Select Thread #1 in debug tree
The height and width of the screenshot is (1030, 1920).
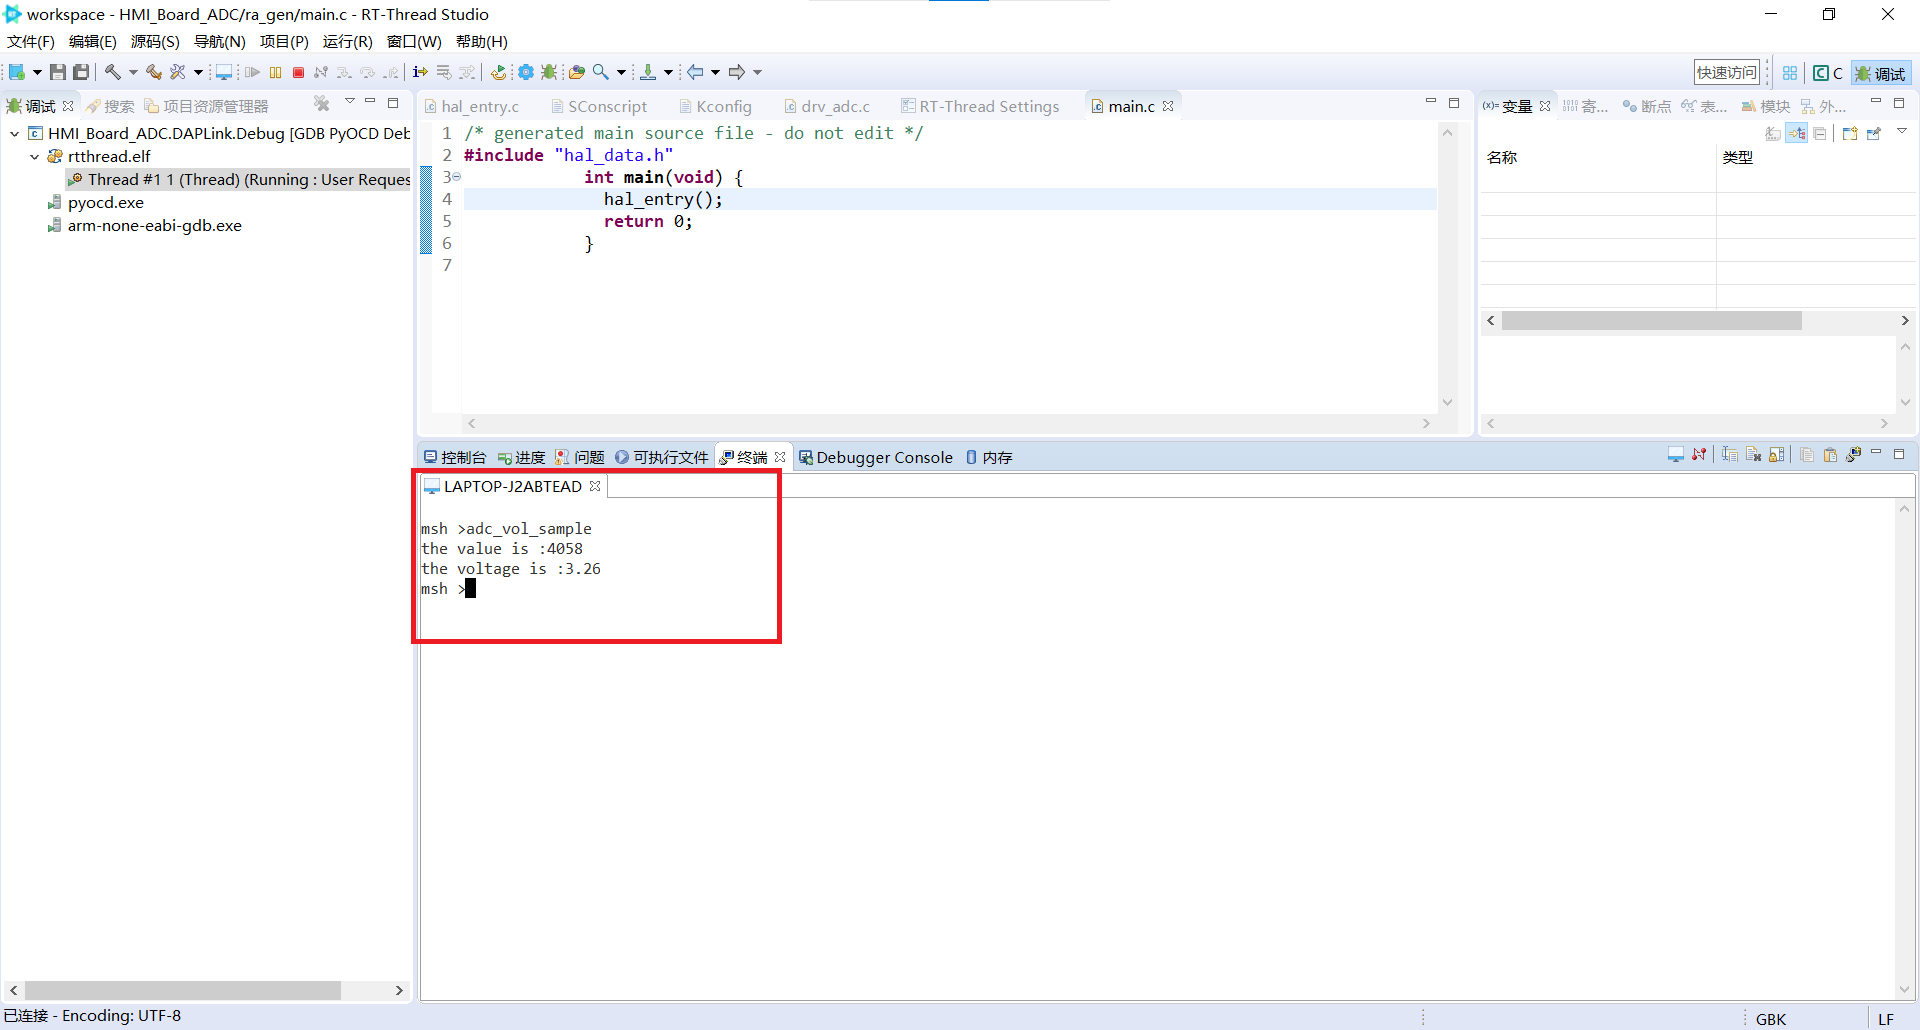239,179
